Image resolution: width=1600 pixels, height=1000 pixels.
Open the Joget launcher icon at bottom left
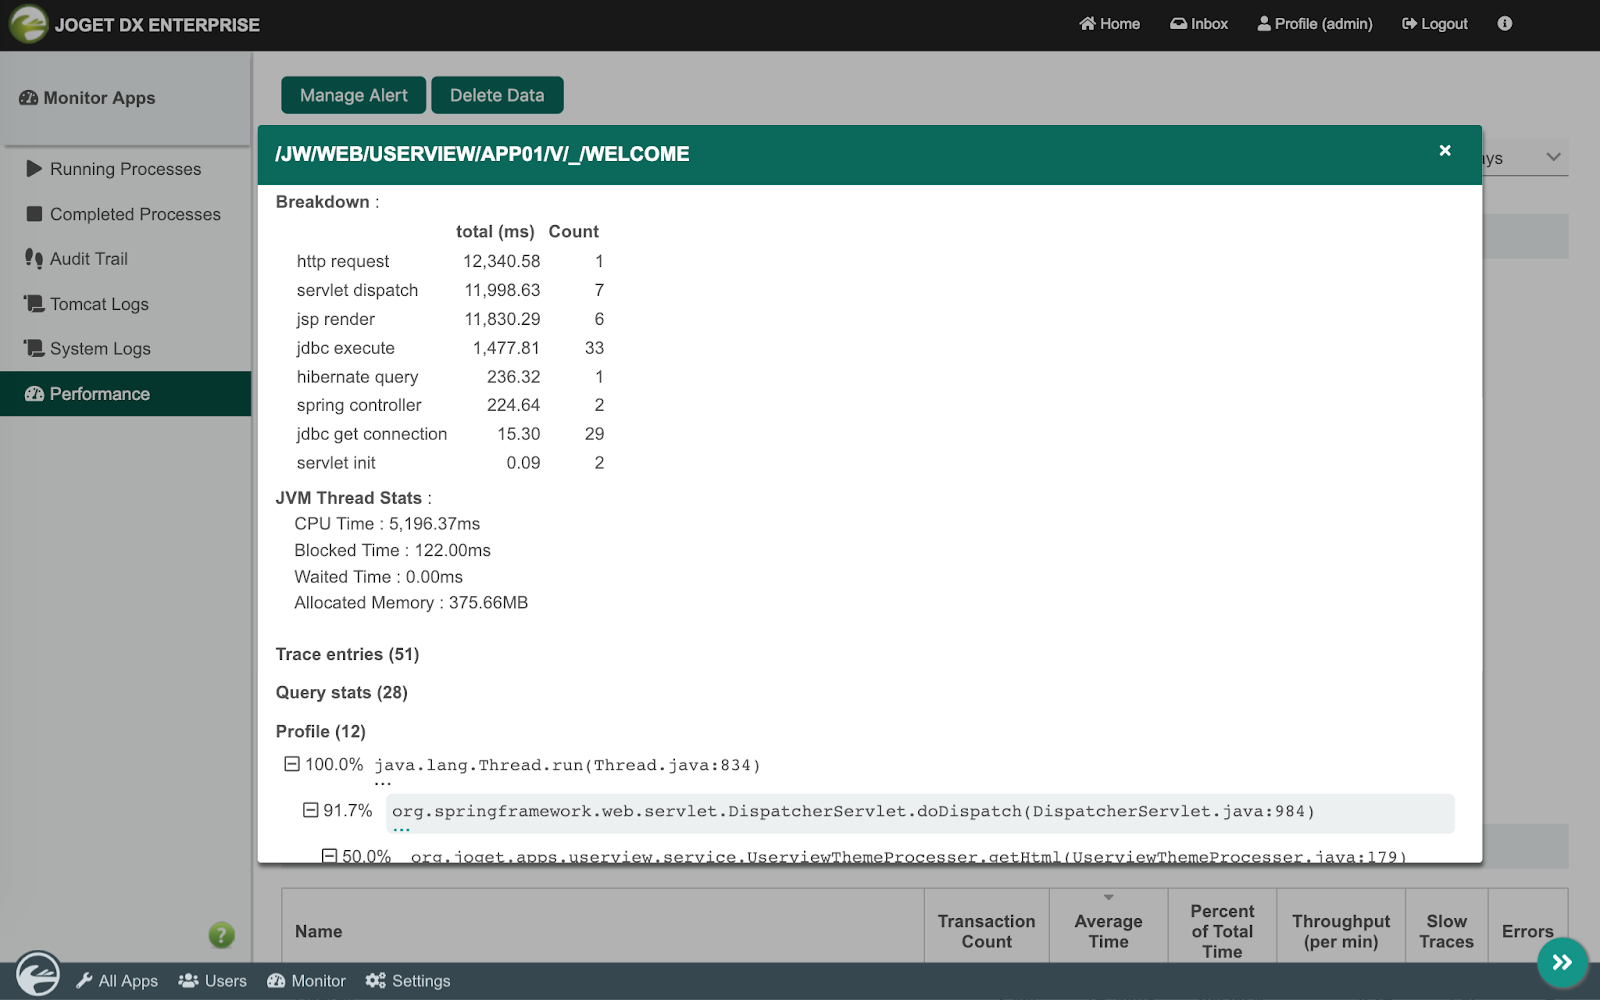click(38, 974)
